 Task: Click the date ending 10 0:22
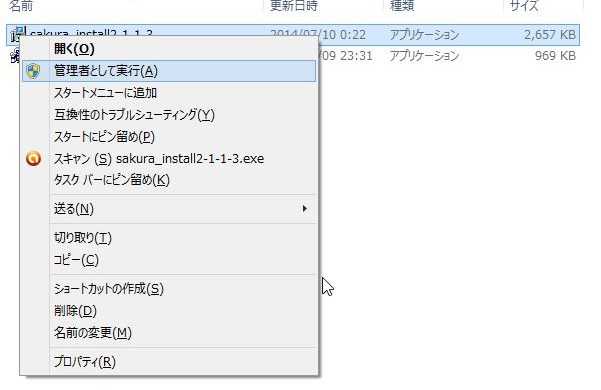318,35
